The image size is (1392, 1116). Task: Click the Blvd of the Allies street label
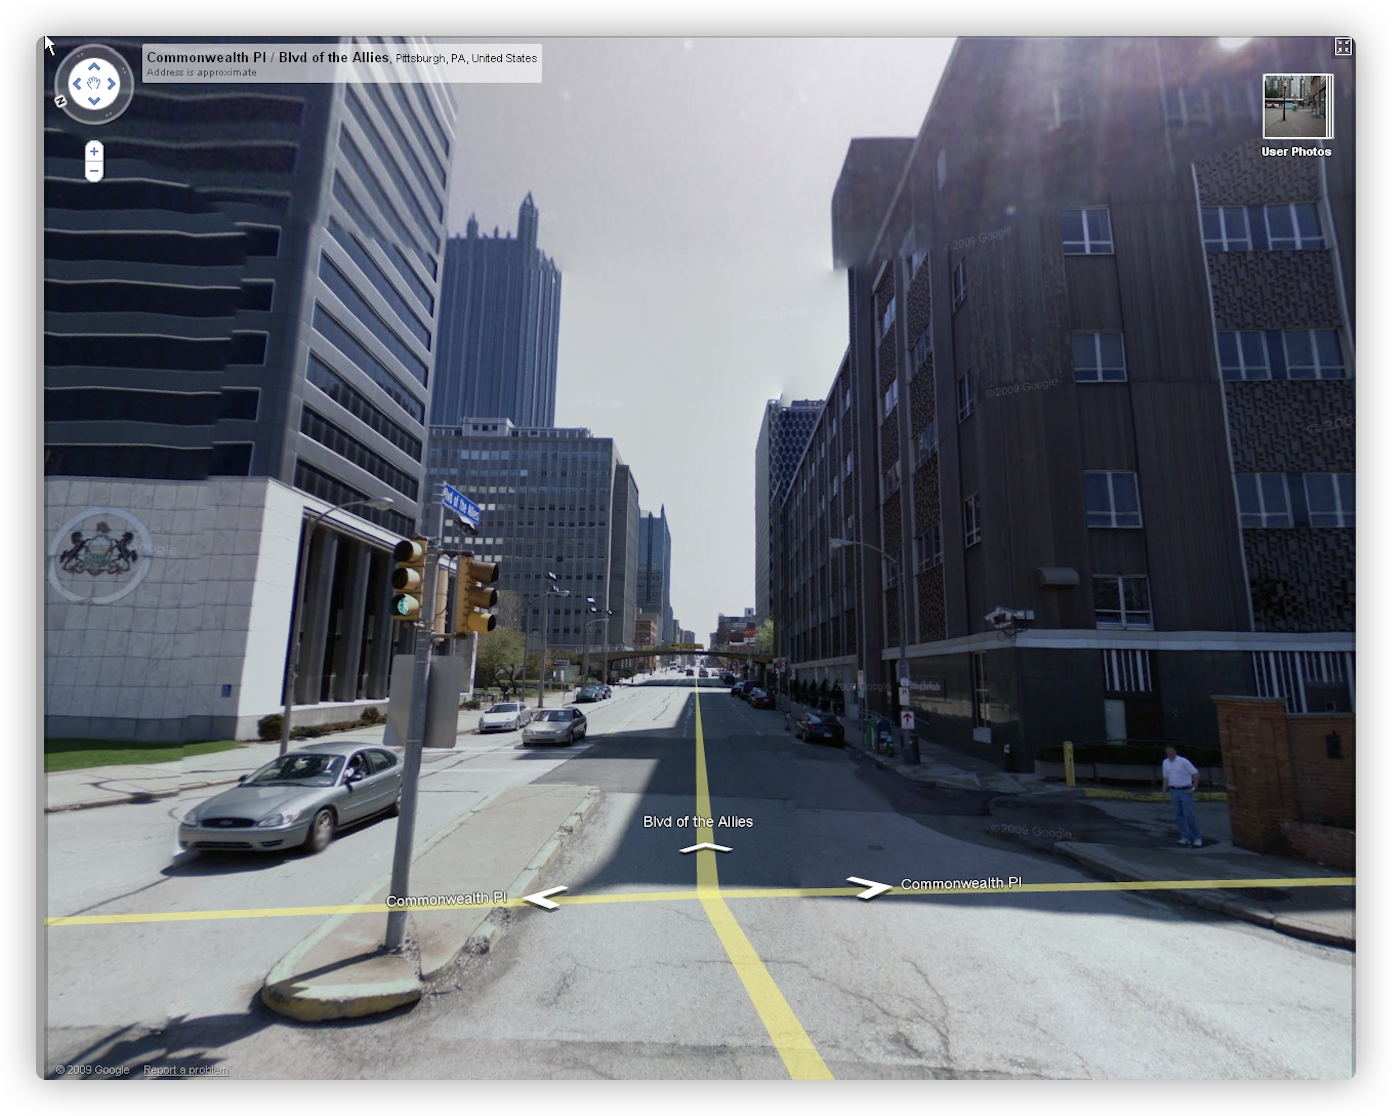point(699,821)
